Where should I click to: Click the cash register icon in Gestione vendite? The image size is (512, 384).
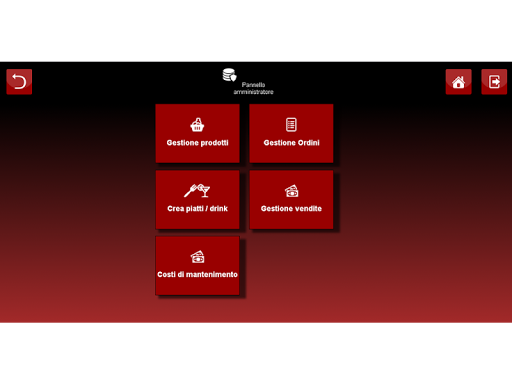coord(291,191)
